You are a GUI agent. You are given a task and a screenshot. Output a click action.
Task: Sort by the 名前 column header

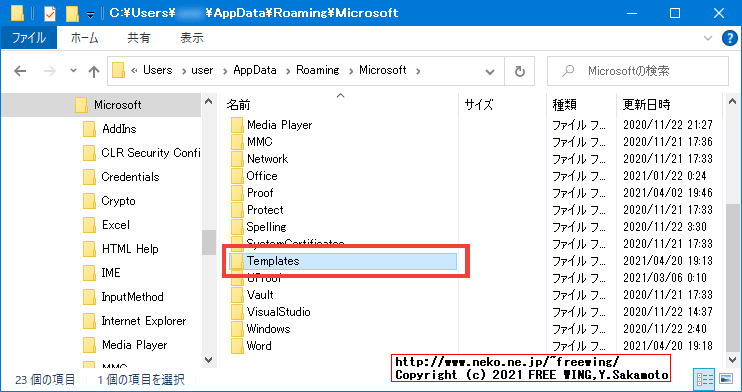(238, 105)
